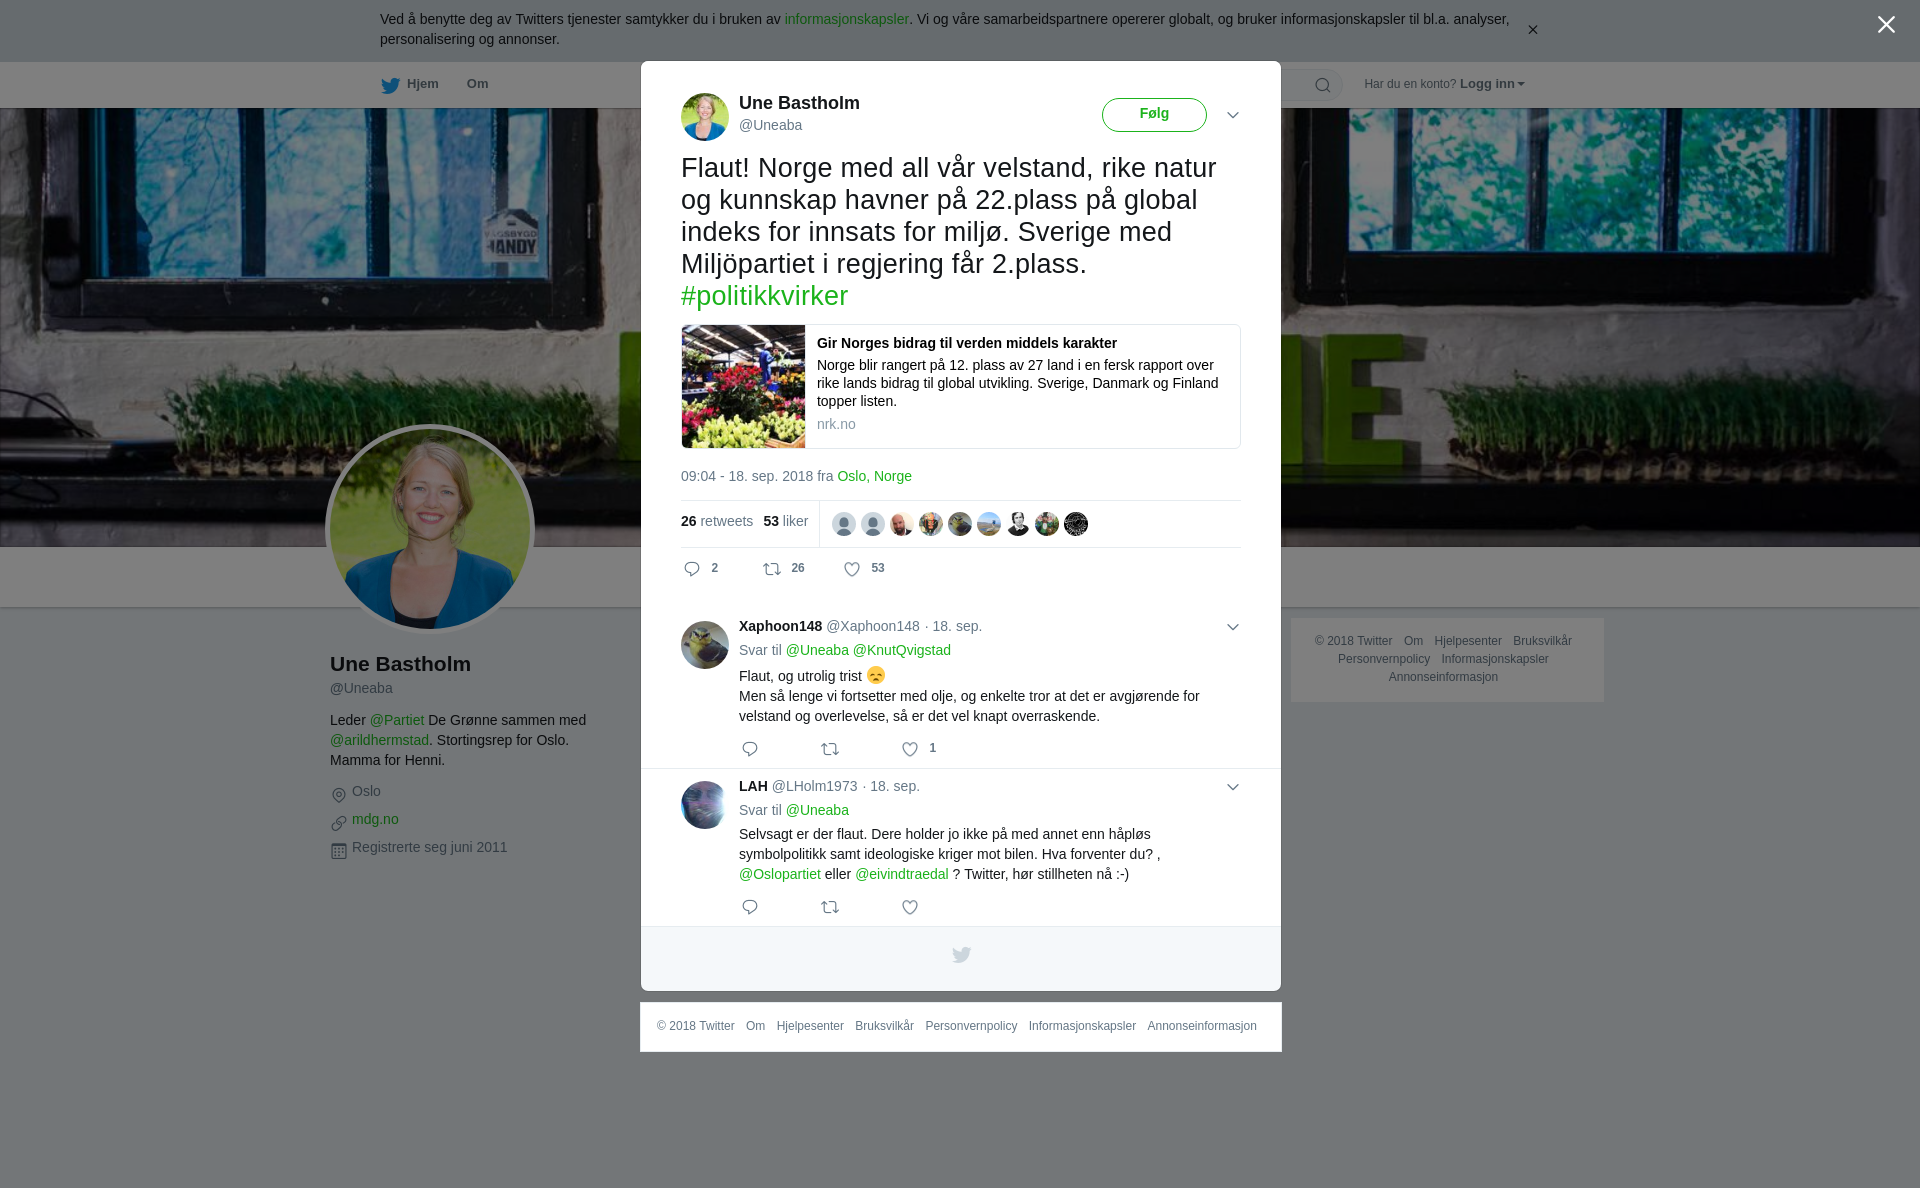Click the search magnifier icon
The height and width of the screenshot is (1188, 1920).
(1323, 86)
